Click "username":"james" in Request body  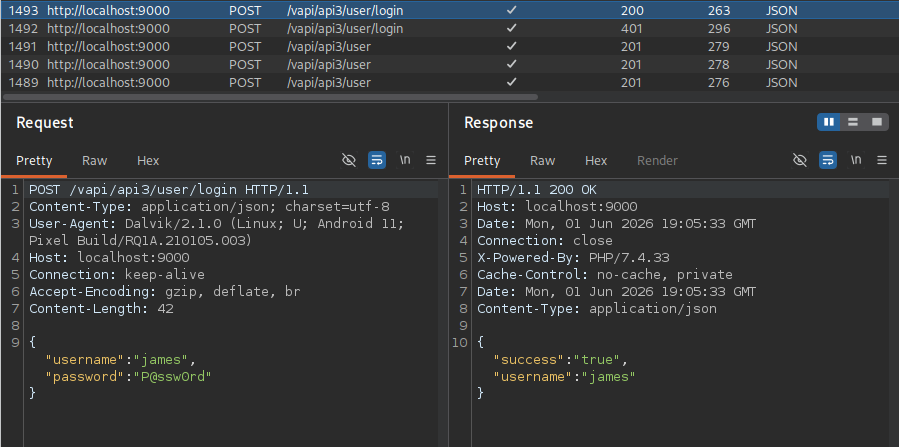pyautogui.click(x=121, y=360)
